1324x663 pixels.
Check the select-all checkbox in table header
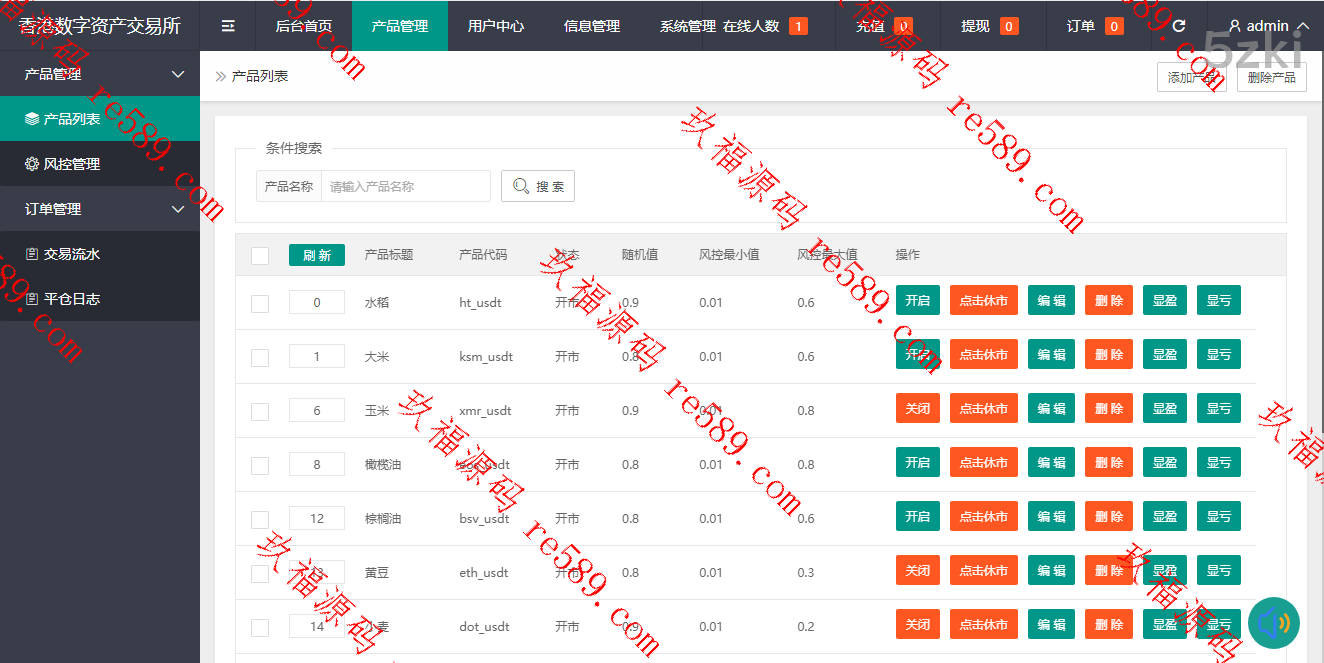click(260, 256)
